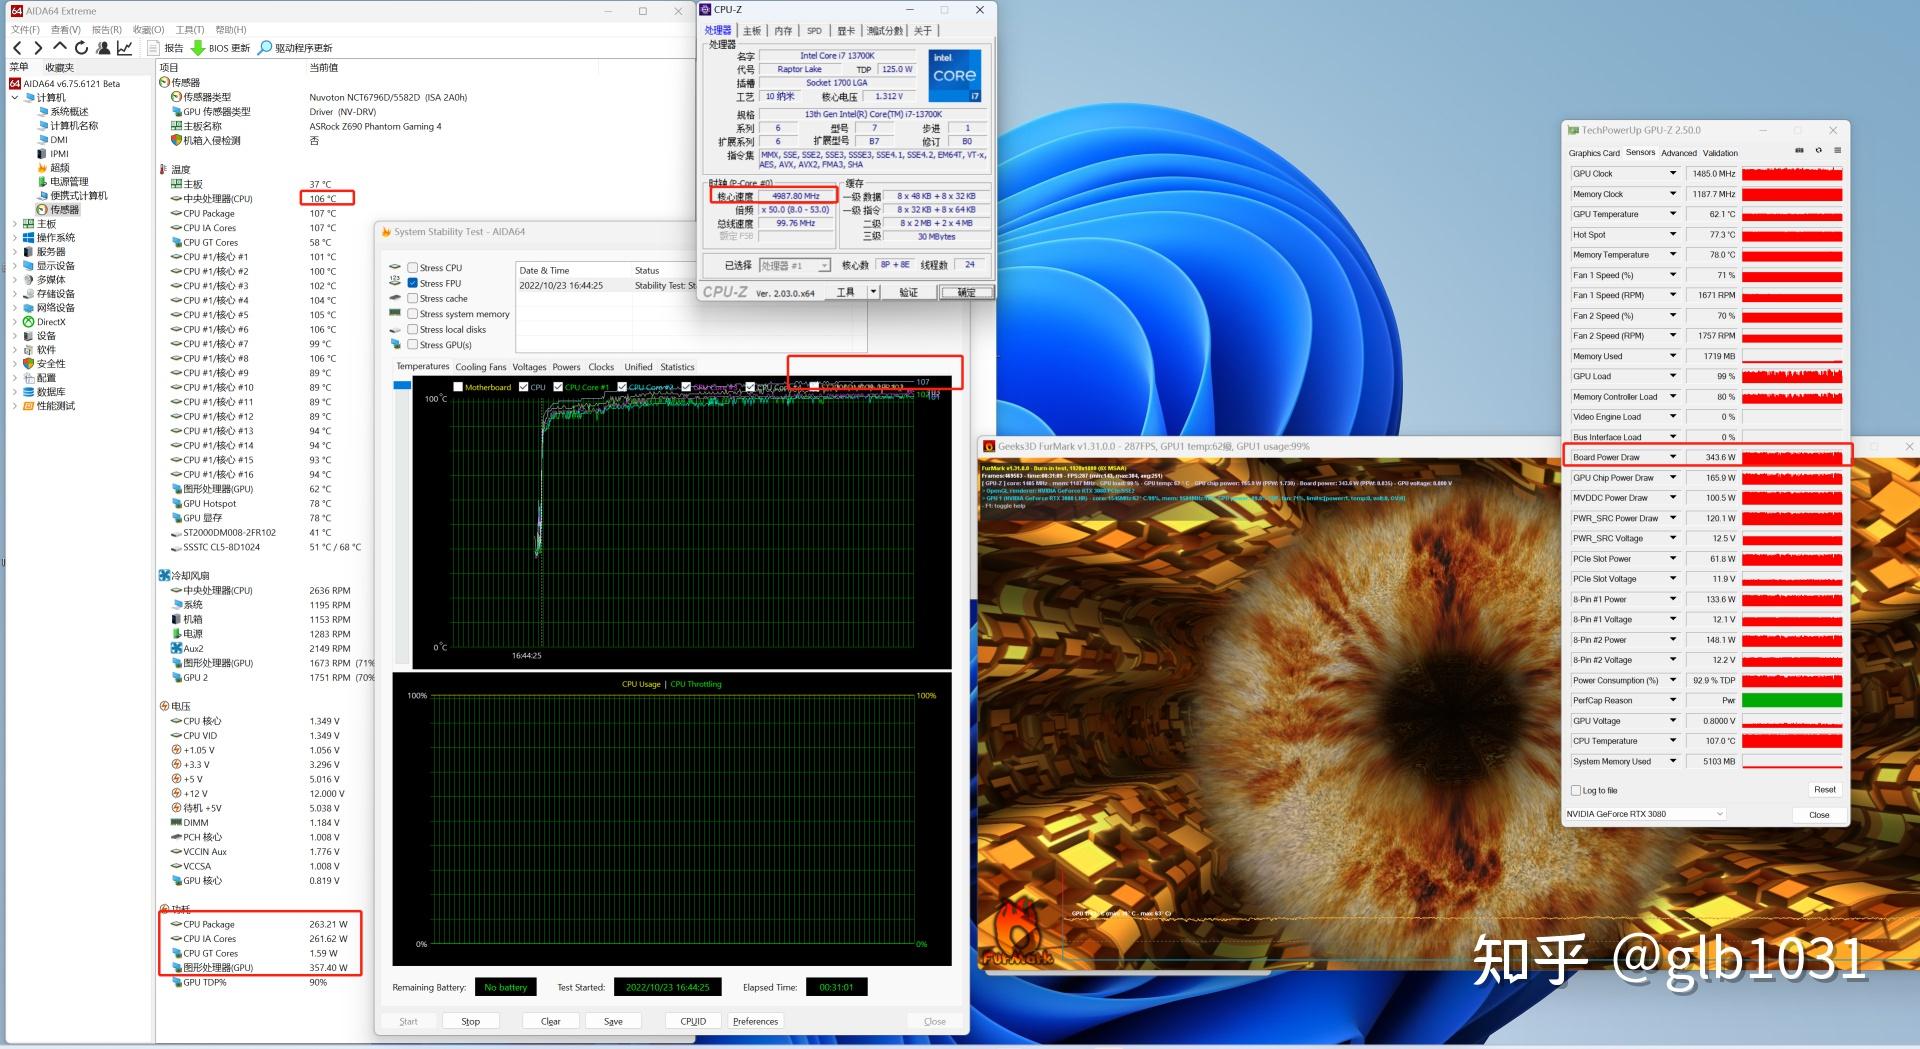Image resolution: width=1920 pixels, height=1049 pixels.
Task: Click GPU-Z screenshot camera icon
Action: point(1799,151)
